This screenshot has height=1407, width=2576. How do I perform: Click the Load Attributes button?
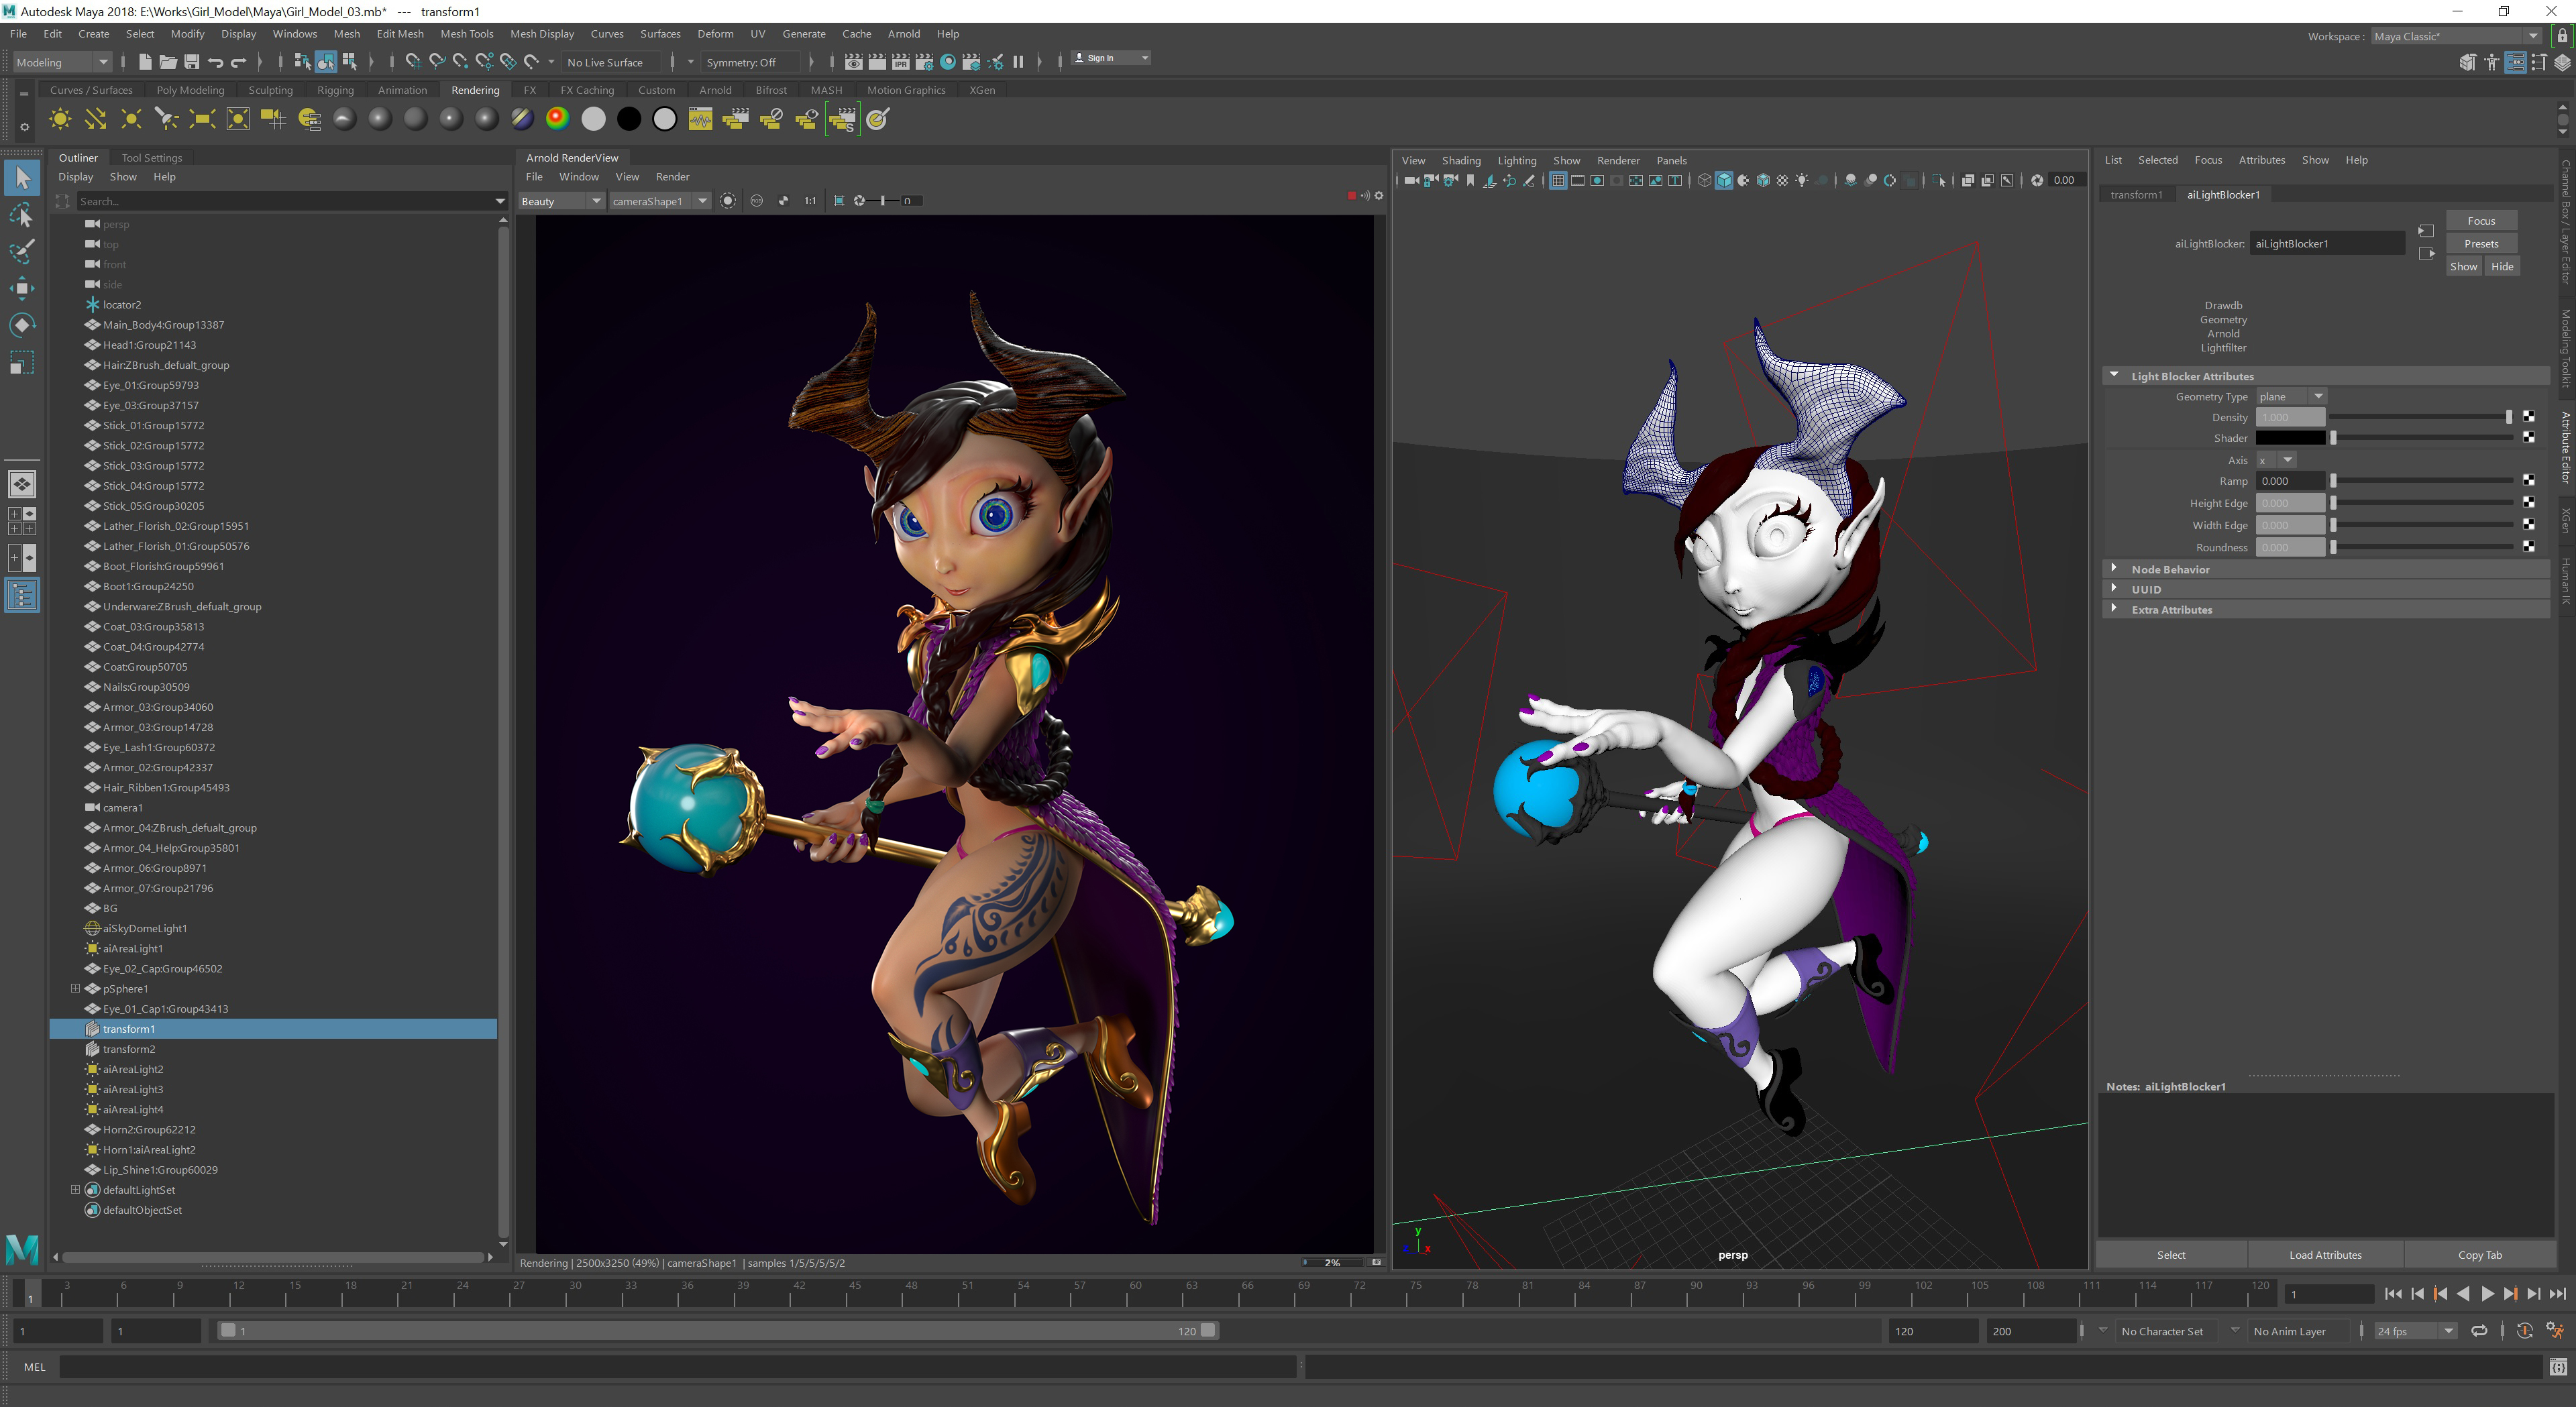(2325, 1255)
